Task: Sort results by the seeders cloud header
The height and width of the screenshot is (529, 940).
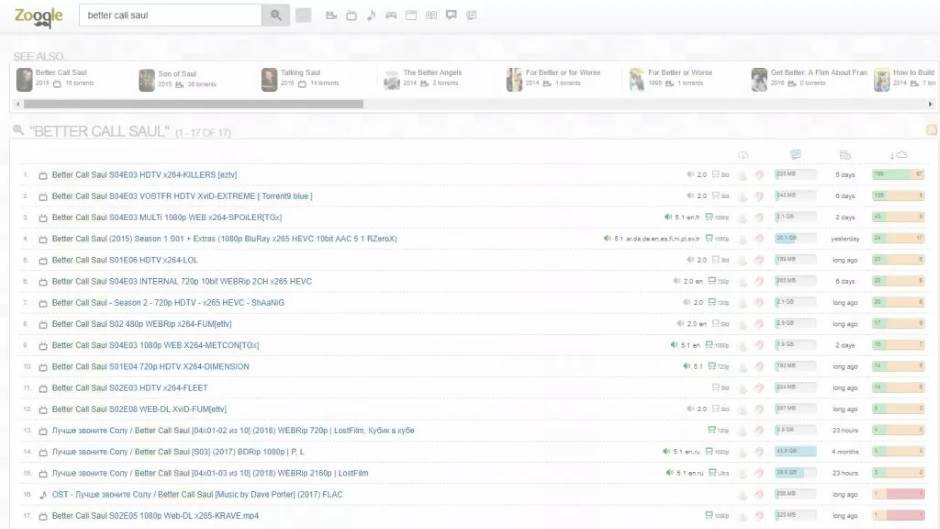Action: point(898,155)
